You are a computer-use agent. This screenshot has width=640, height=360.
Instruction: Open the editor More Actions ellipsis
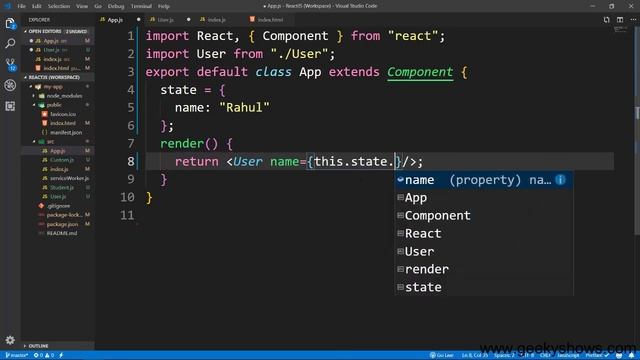point(633,20)
